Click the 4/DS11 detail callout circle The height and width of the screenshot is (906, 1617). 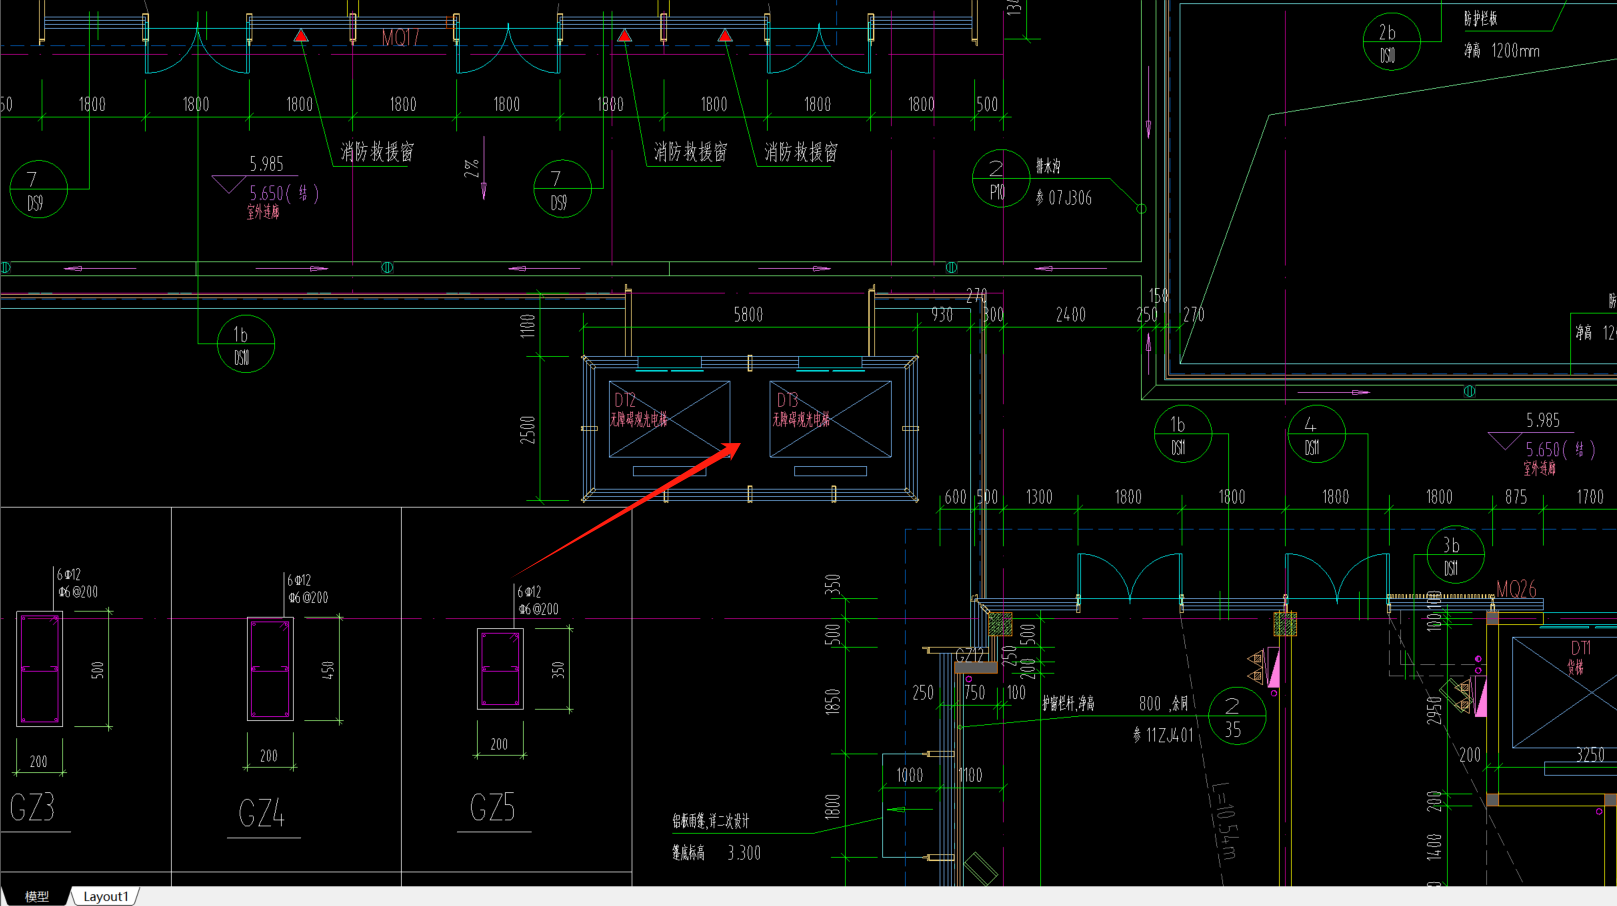pos(1316,435)
